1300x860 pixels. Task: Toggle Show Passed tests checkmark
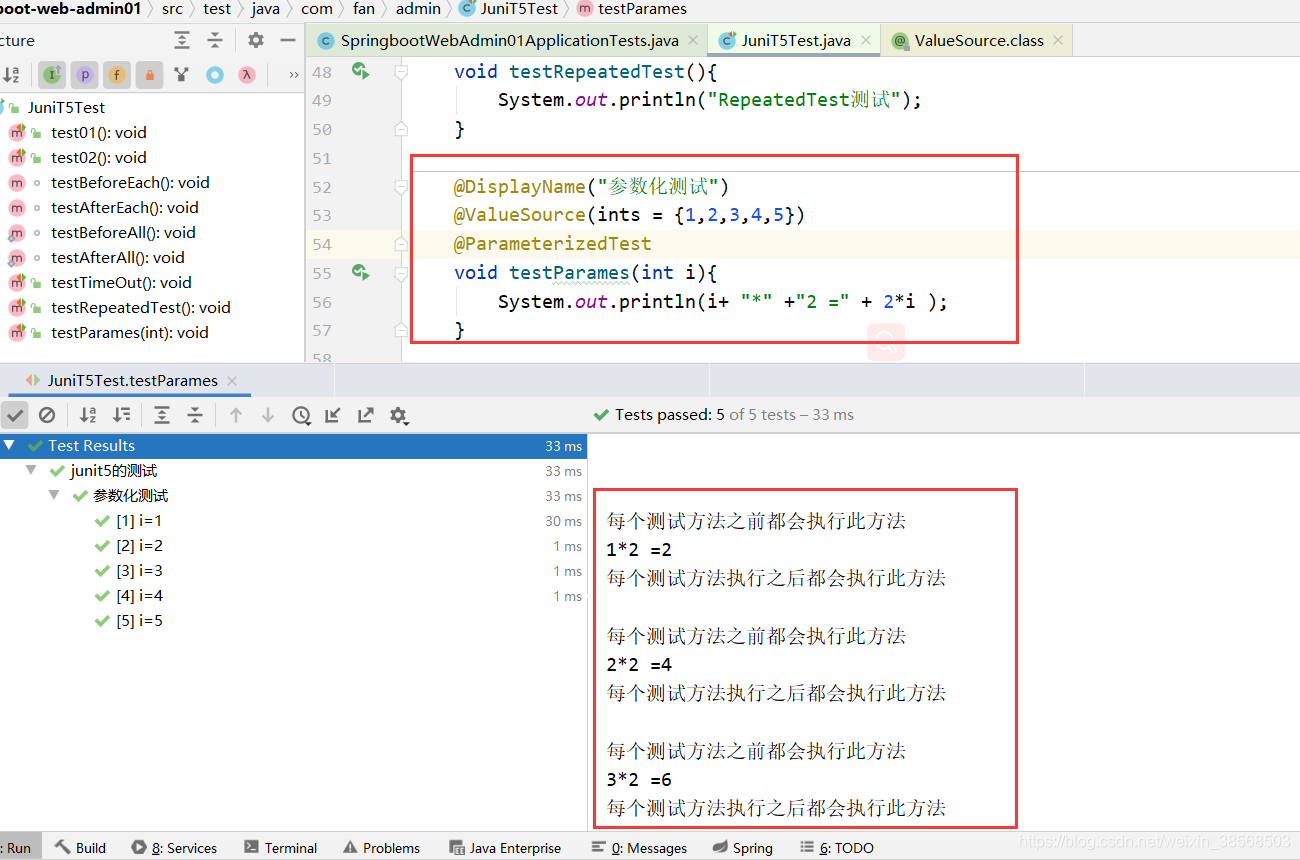pos(15,415)
